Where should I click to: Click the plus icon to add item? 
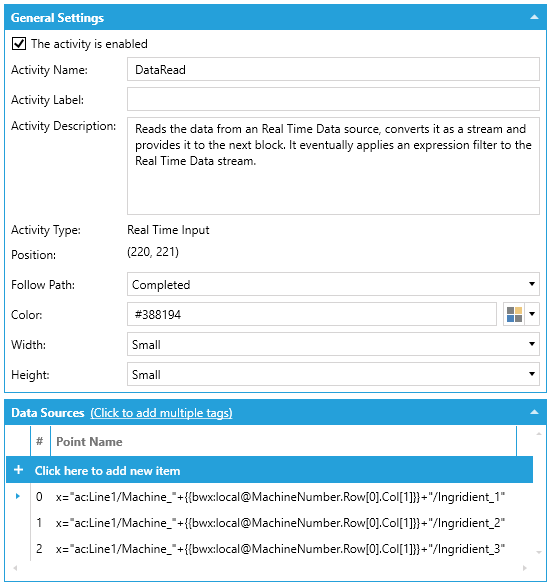[x=18, y=470]
